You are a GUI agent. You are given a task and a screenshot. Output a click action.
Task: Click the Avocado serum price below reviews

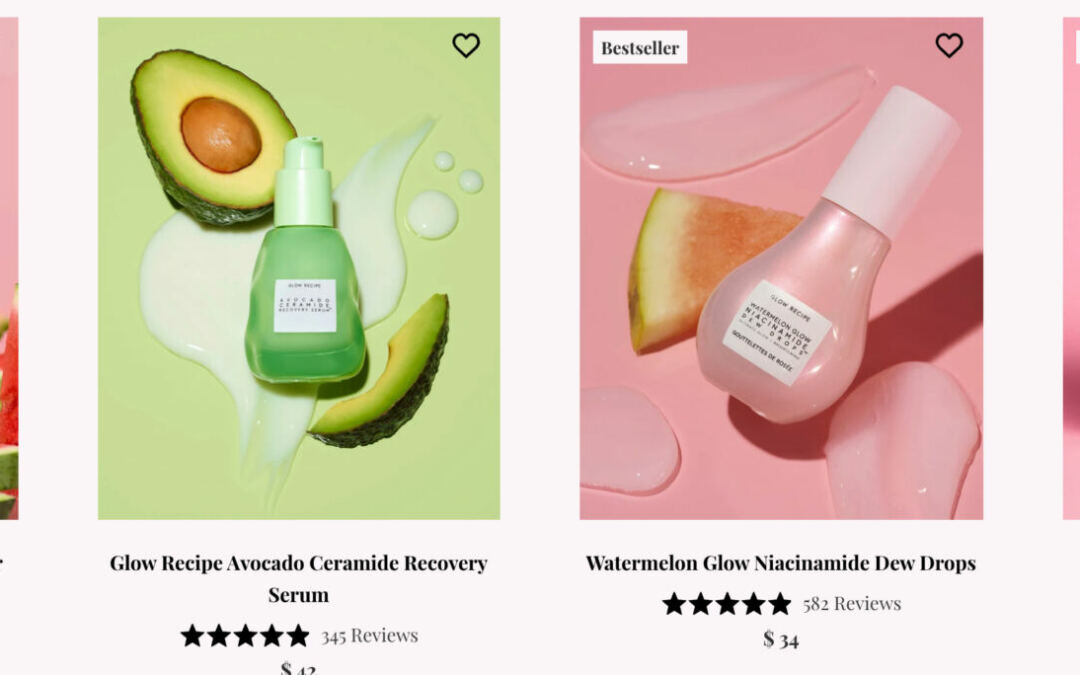tap(298, 668)
